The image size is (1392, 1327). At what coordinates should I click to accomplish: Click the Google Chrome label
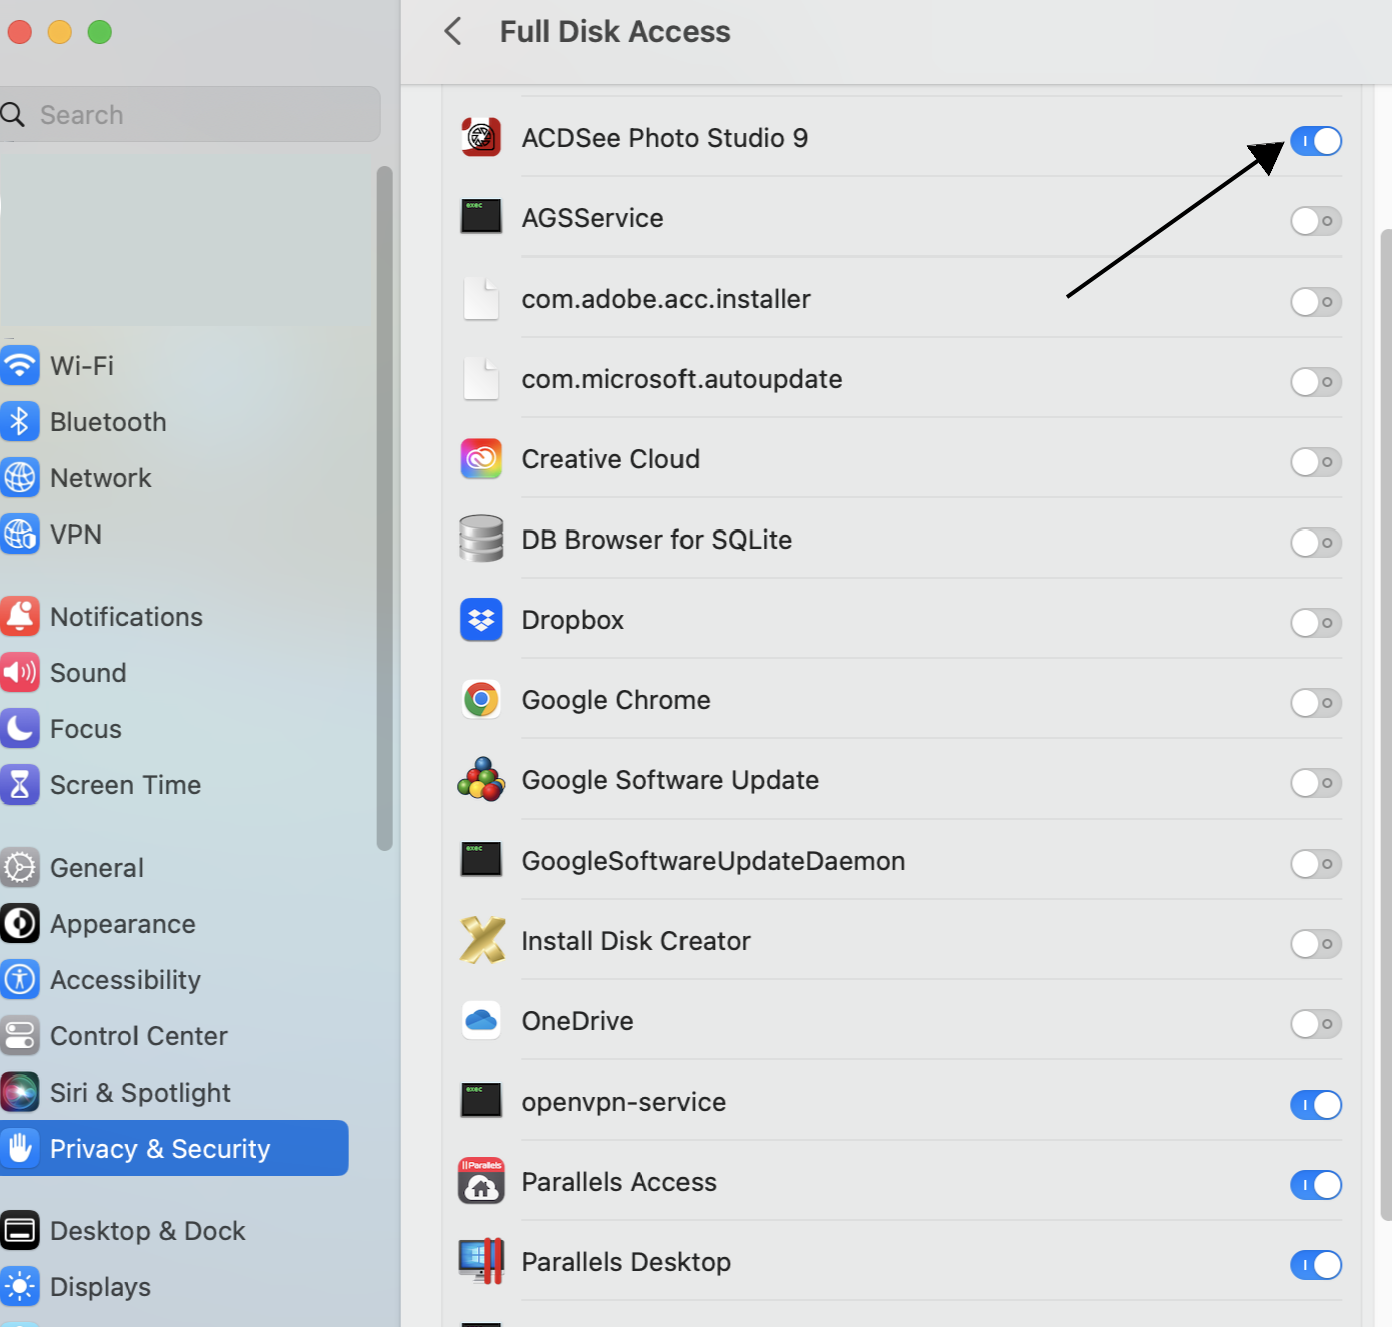[x=616, y=700]
